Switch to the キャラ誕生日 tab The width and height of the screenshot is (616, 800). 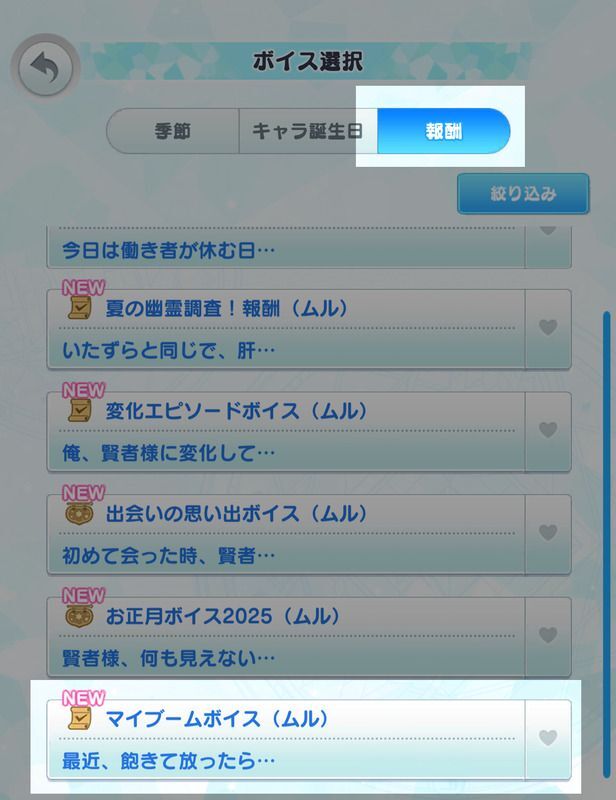pos(308,131)
